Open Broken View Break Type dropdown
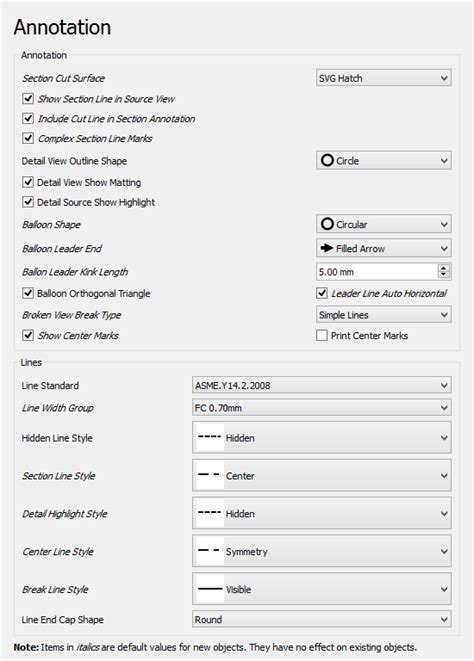The width and height of the screenshot is (474, 661). pos(383,315)
